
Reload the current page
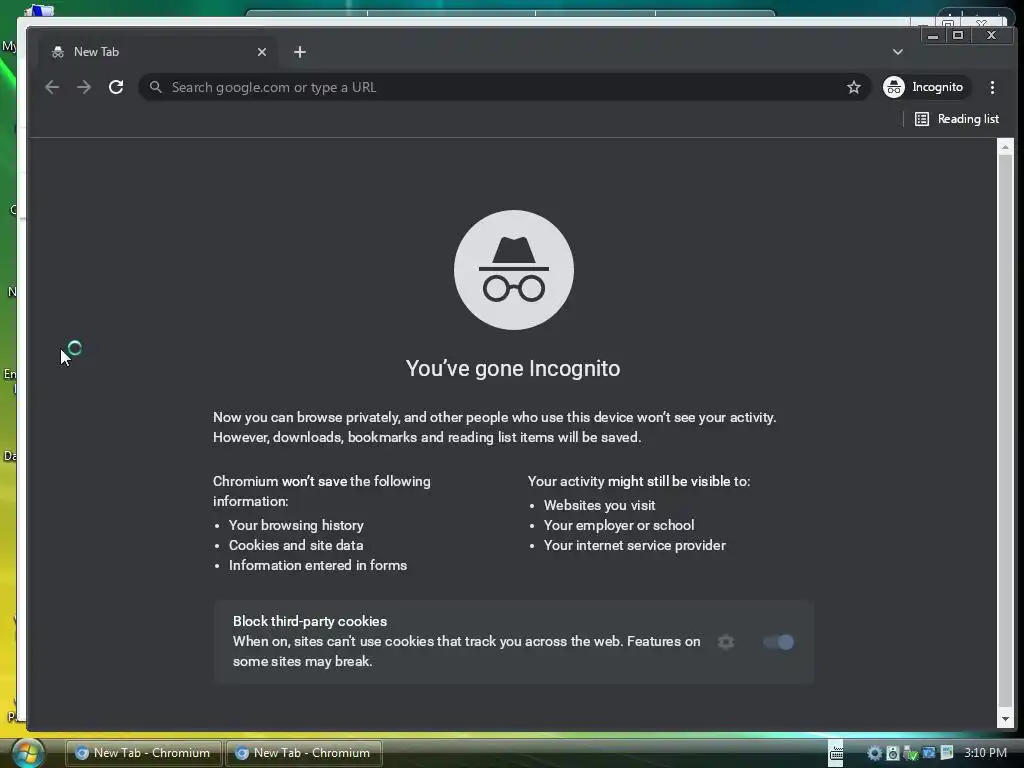pos(116,87)
